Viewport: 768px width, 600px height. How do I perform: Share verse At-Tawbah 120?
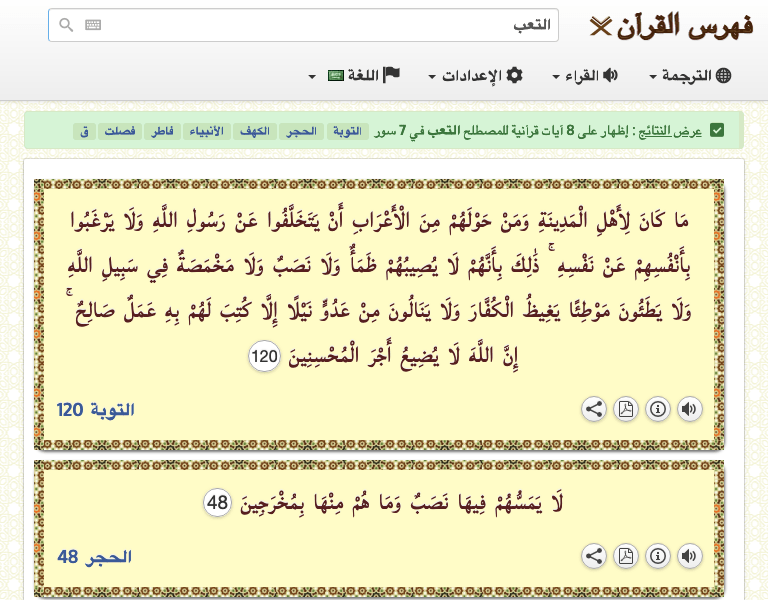click(x=594, y=409)
